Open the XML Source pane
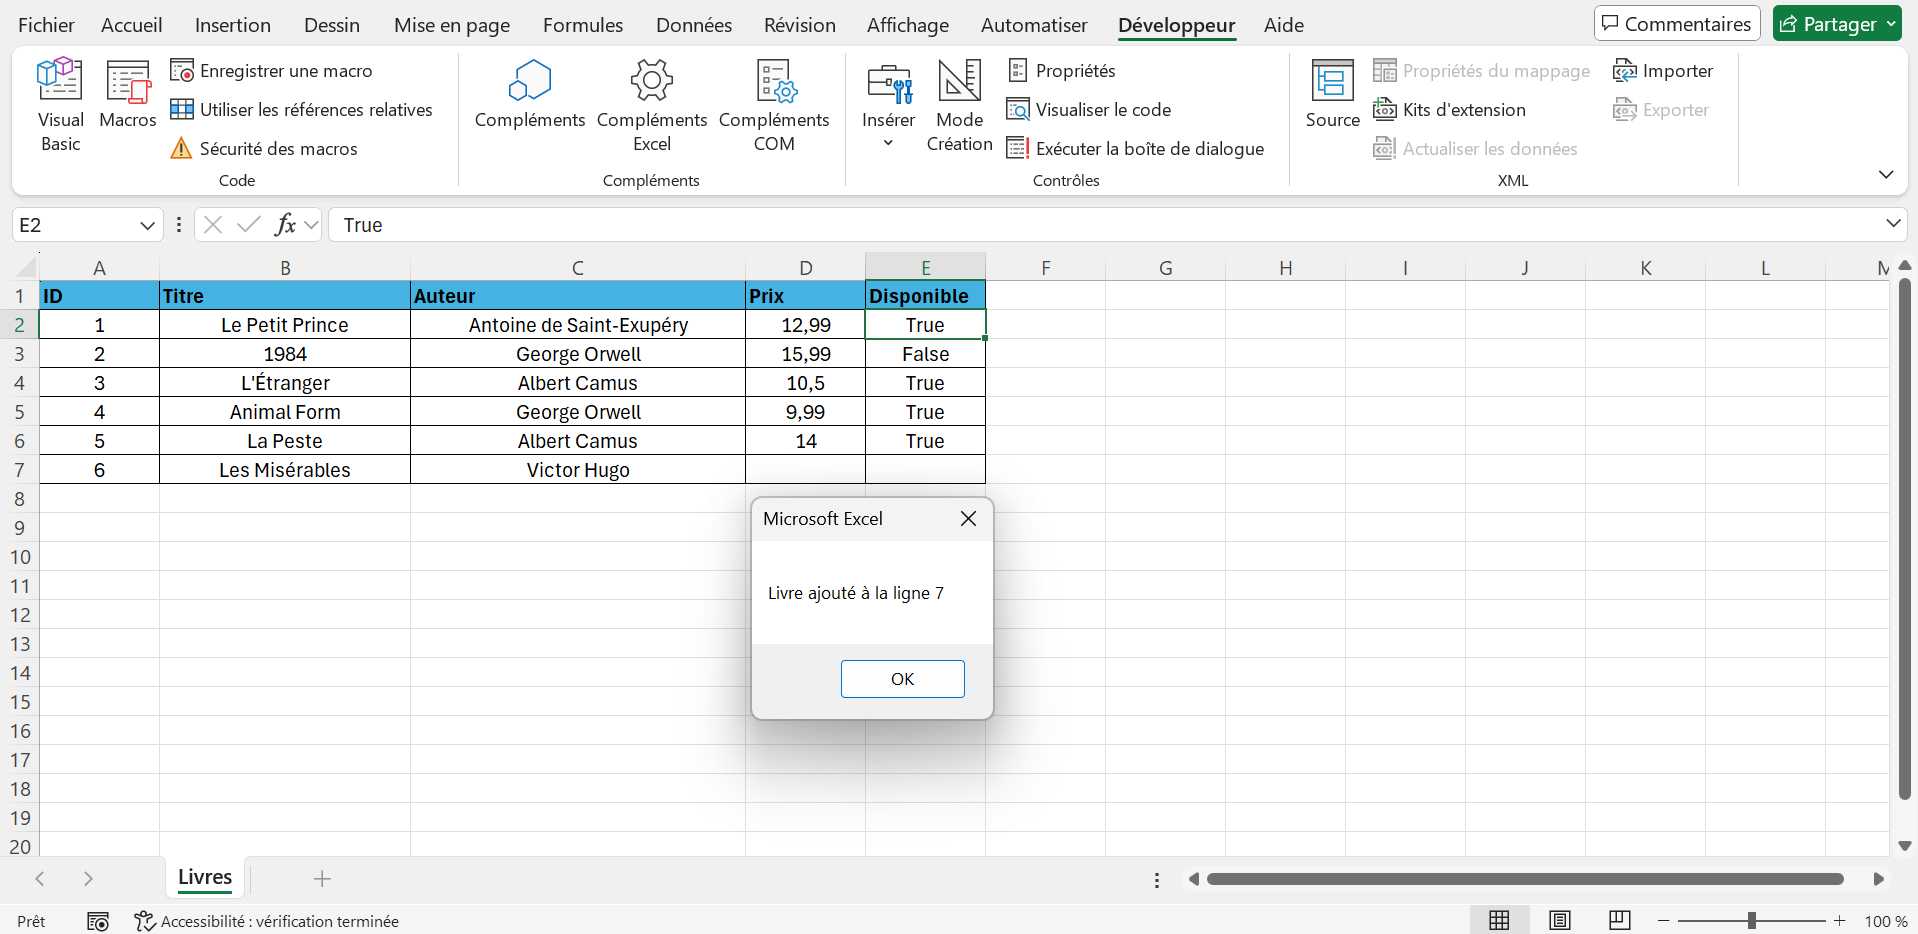 point(1333,95)
